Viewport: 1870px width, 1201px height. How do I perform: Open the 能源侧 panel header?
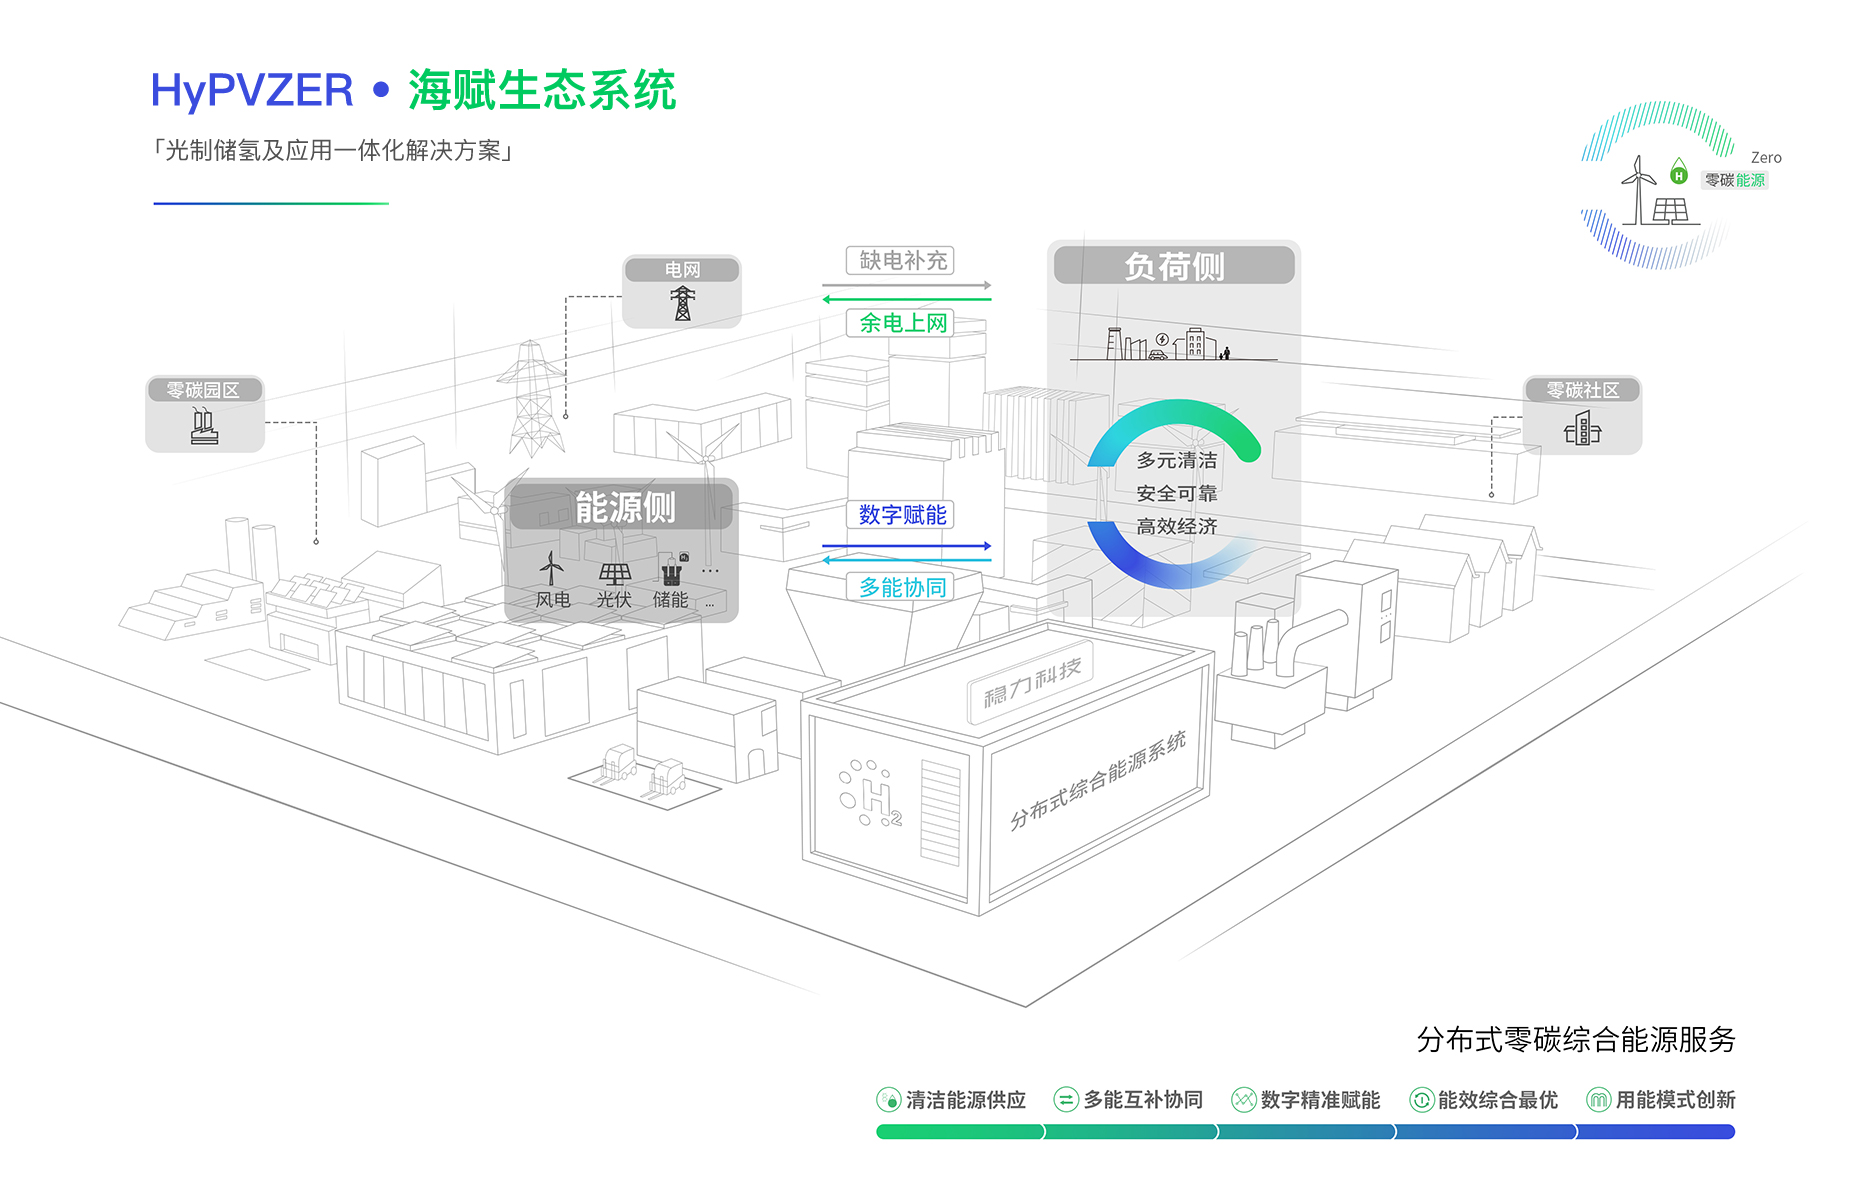[x=623, y=507]
